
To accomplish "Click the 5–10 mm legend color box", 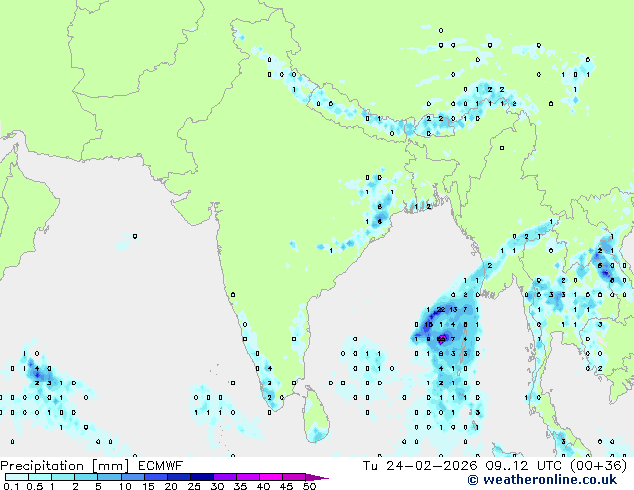I will pos(109,477).
